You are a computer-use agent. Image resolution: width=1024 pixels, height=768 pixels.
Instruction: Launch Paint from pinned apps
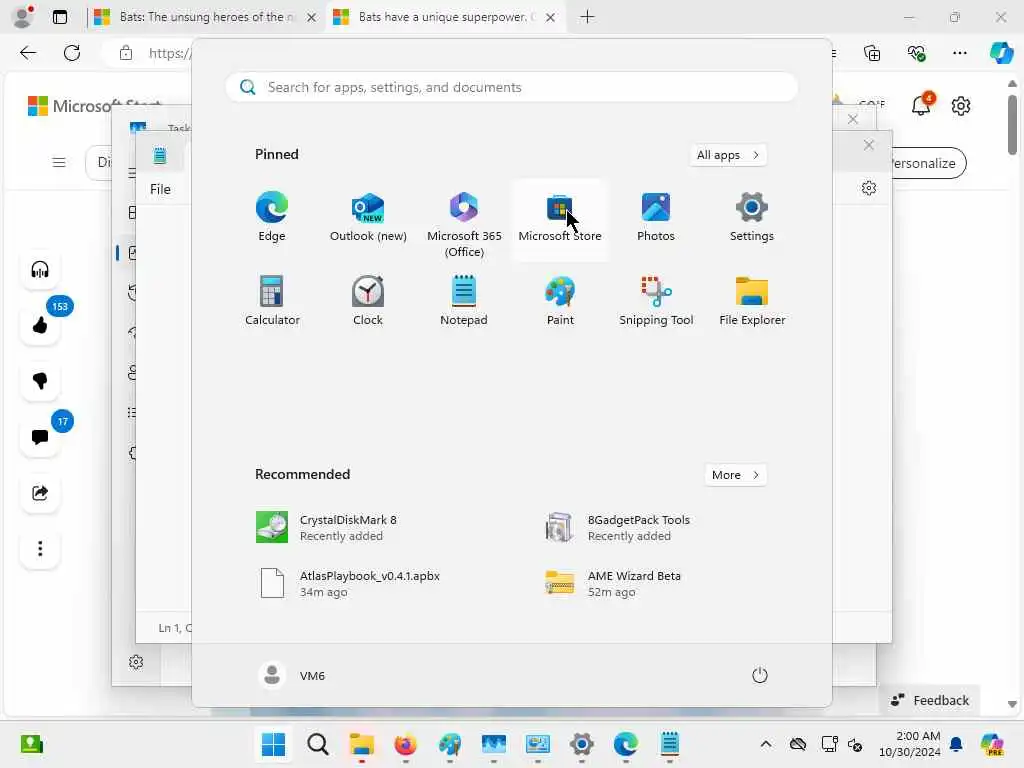tap(560, 301)
